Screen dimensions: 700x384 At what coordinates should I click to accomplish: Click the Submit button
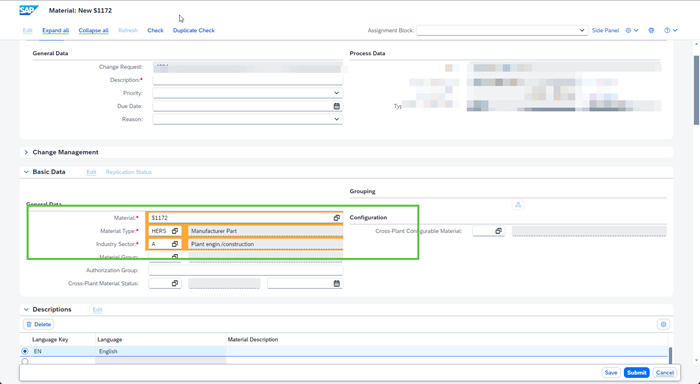tap(636, 372)
